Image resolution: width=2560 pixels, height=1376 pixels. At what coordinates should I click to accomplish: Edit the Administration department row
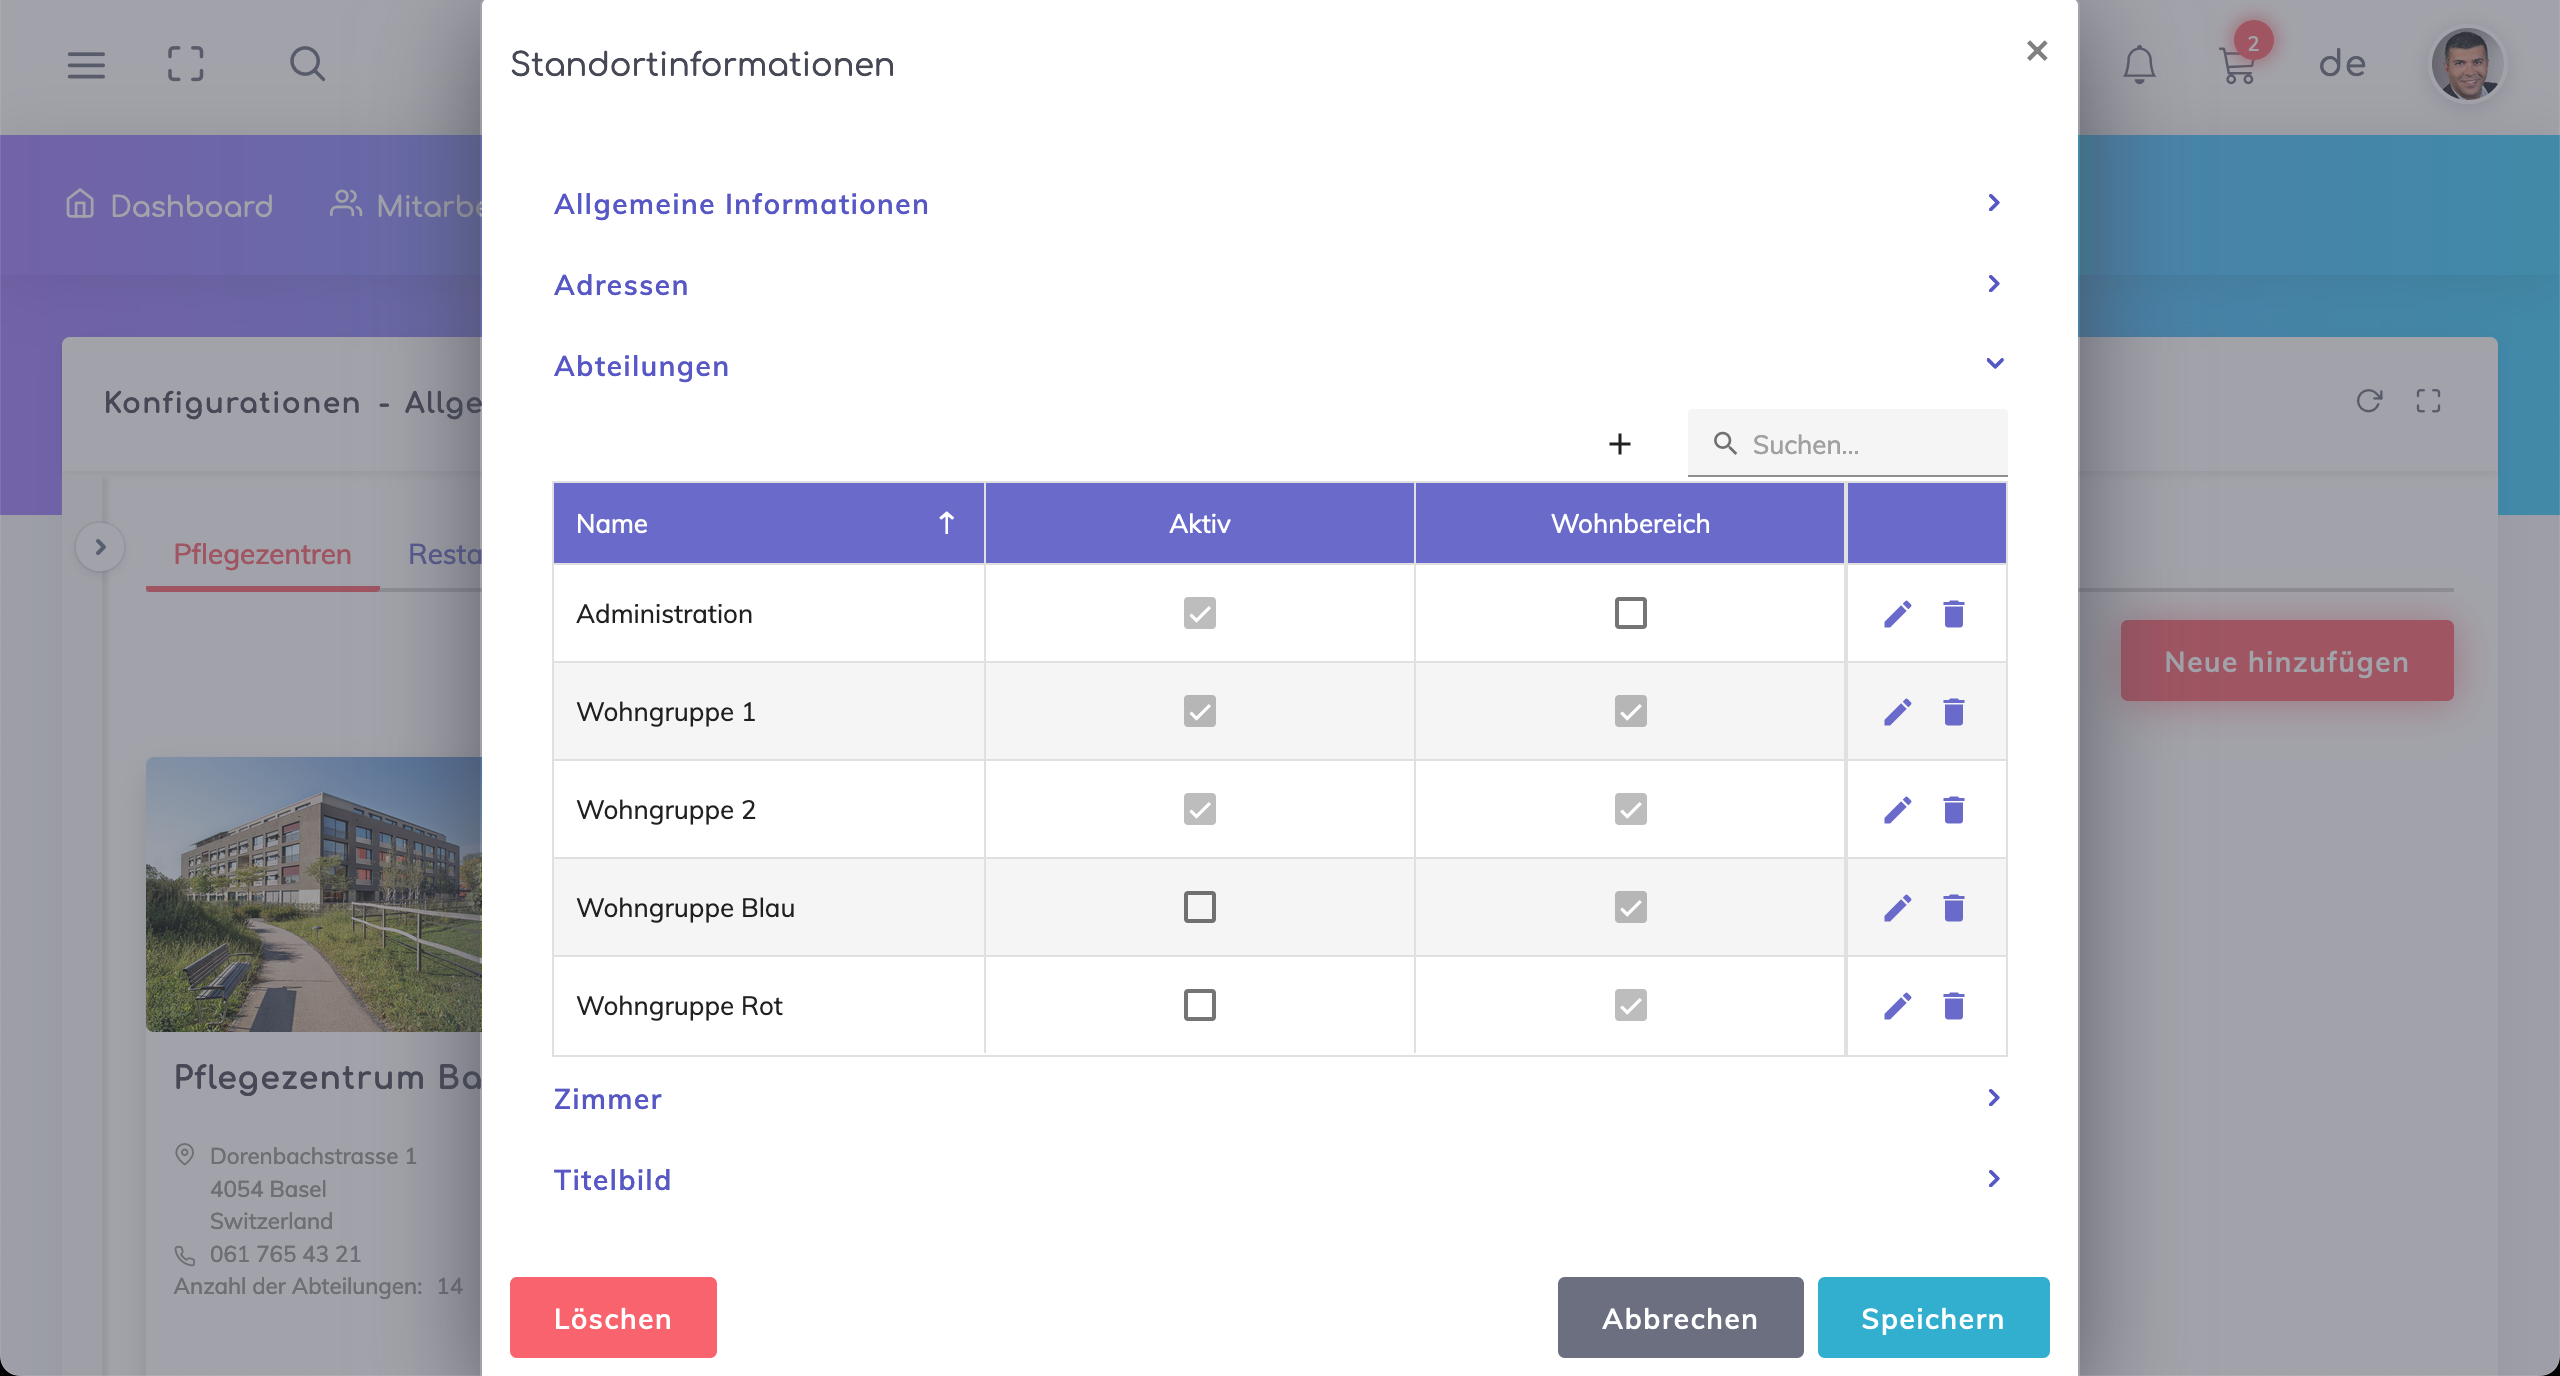[x=1897, y=614]
